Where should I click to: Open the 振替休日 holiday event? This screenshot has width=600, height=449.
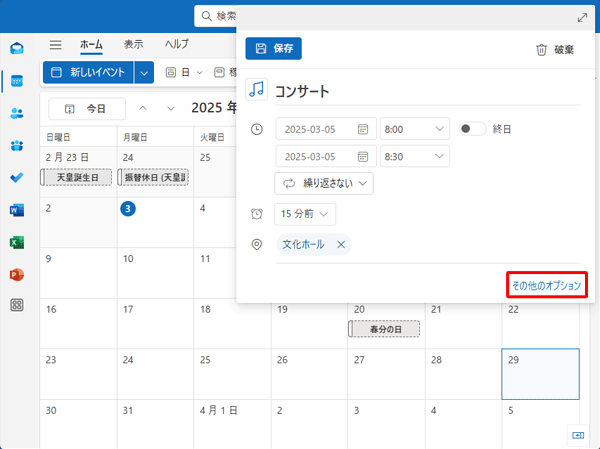click(x=153, y=178)
